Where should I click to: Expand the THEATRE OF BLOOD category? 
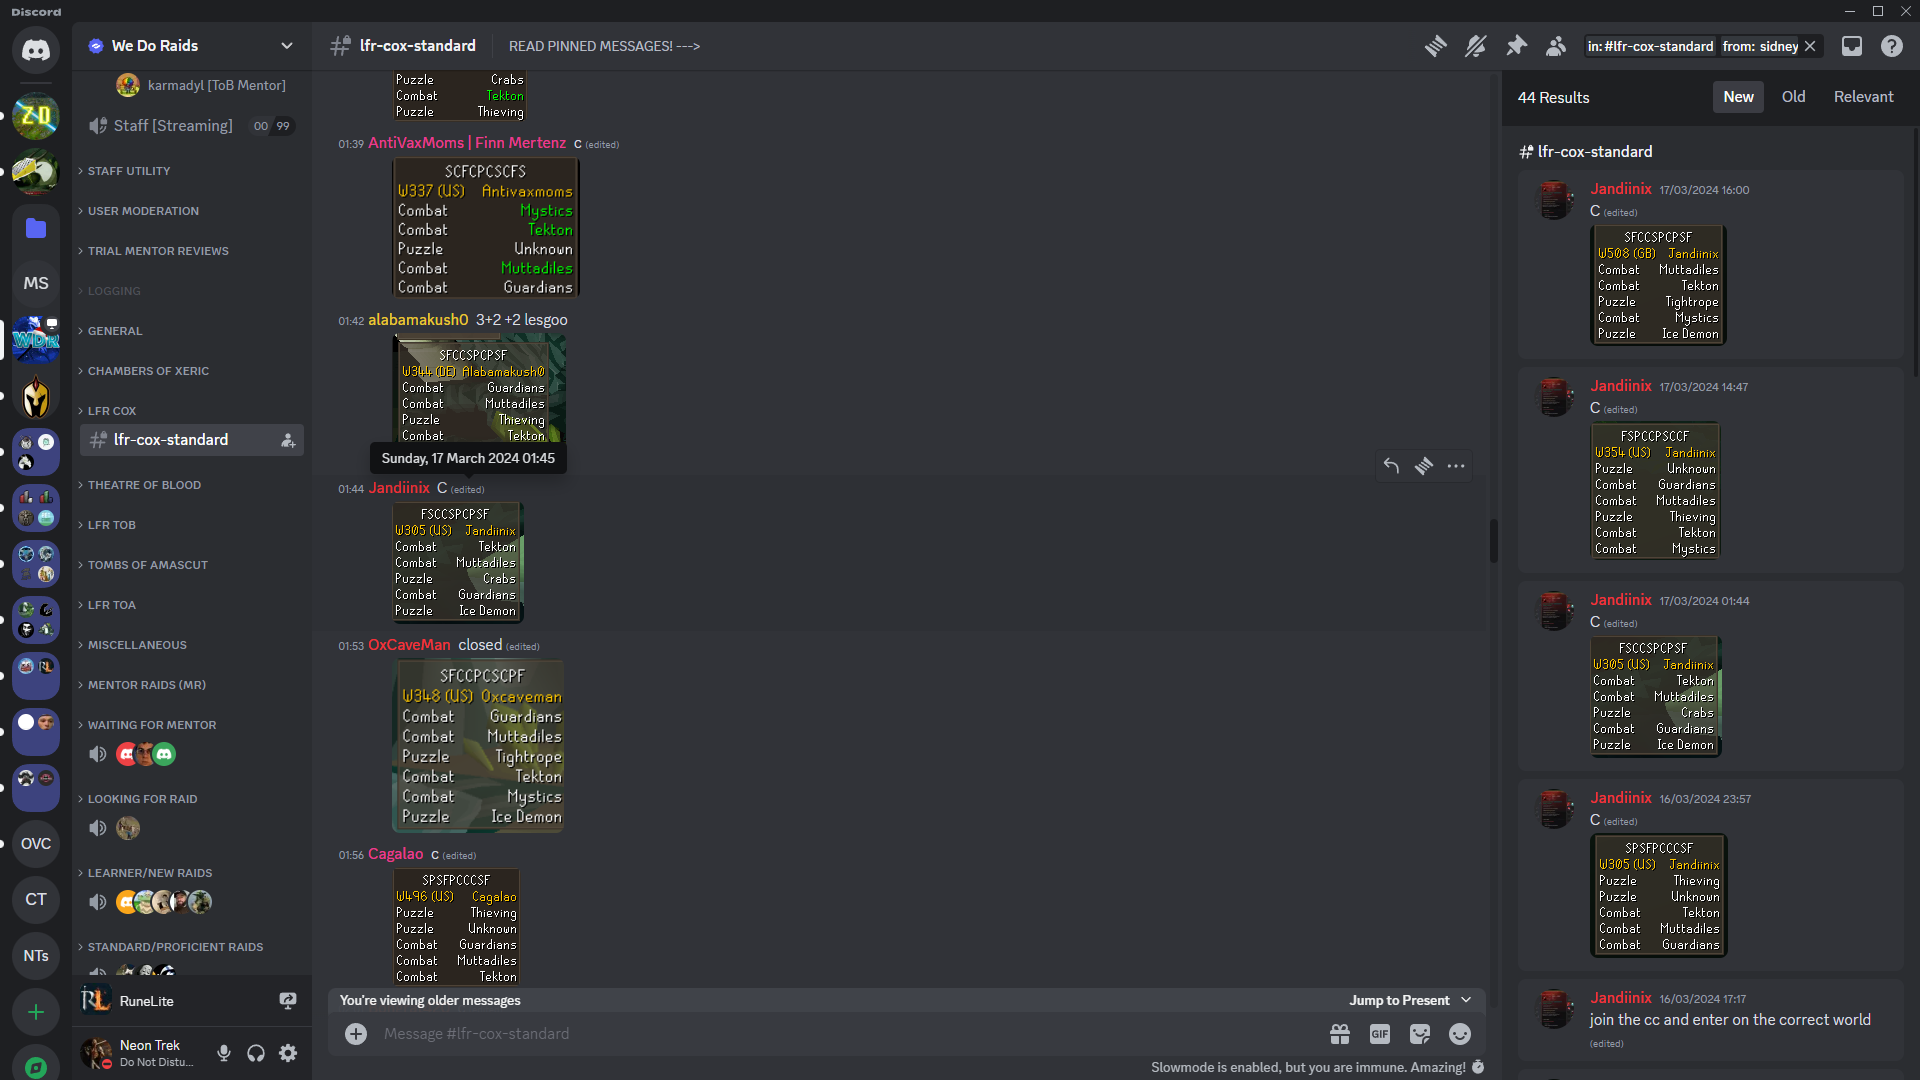(x=144, y=485)
